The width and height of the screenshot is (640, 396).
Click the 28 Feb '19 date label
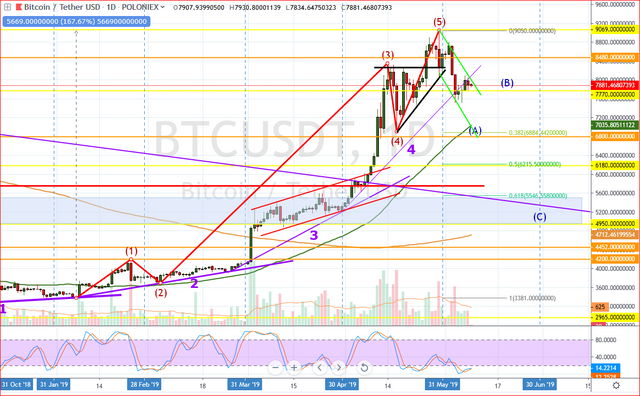pyautogui.click(x=144, y=385)
